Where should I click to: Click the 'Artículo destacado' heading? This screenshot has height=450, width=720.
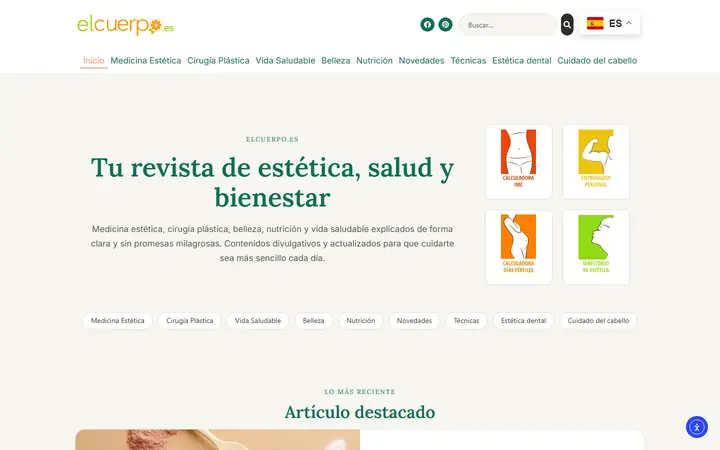[360, 412]
